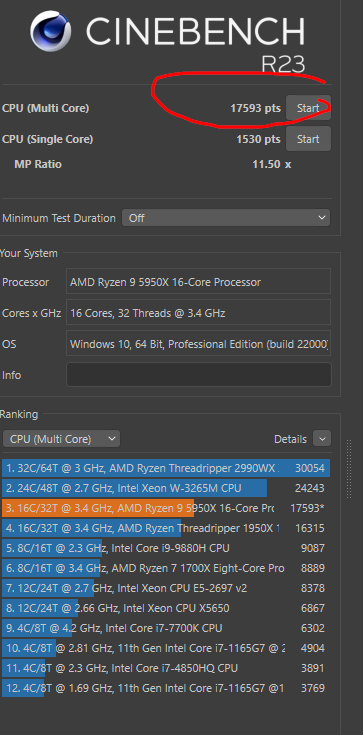Screen dimensions: 363x735
Task: Start the CPU Single Core benchmark
Action: [x=308, y=139]
